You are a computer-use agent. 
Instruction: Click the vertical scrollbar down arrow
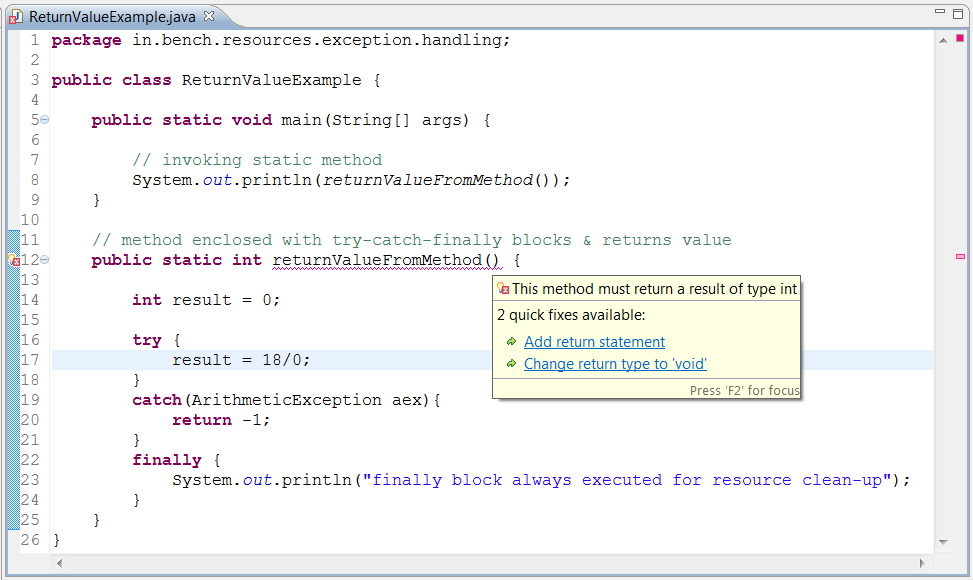(943, 542)
